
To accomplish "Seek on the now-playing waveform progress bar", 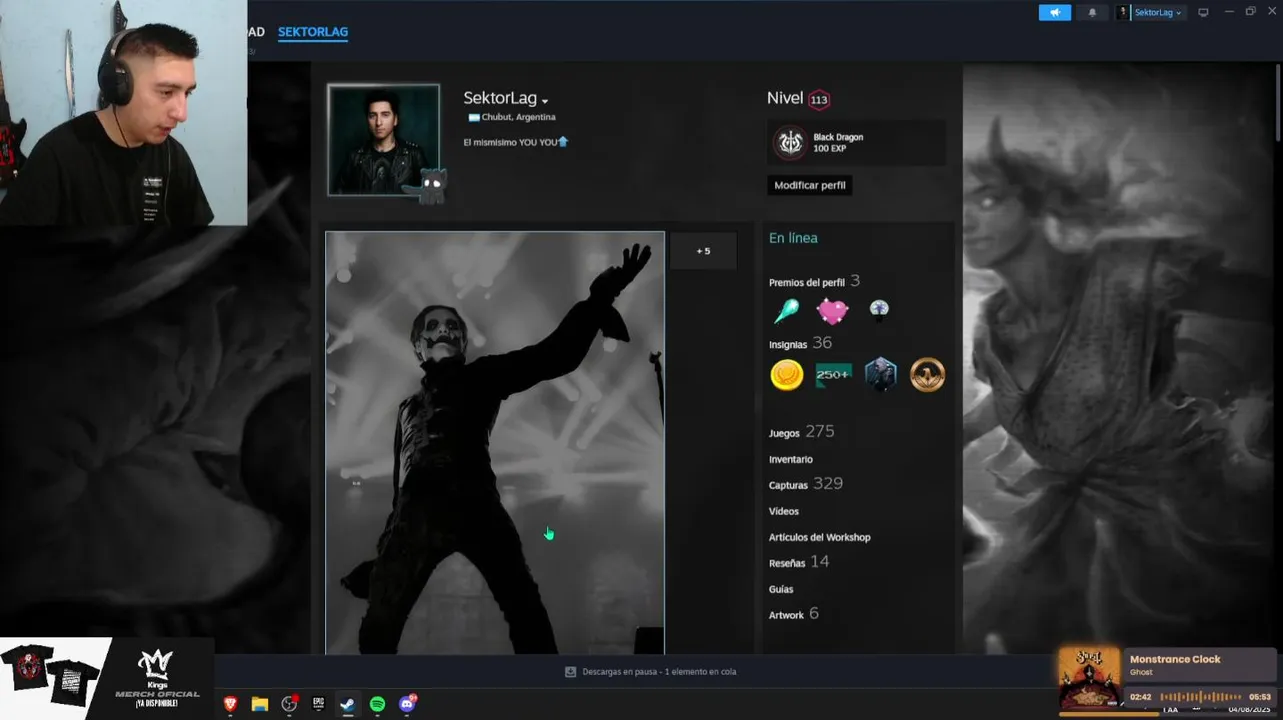I will (x=1200, y=696).
